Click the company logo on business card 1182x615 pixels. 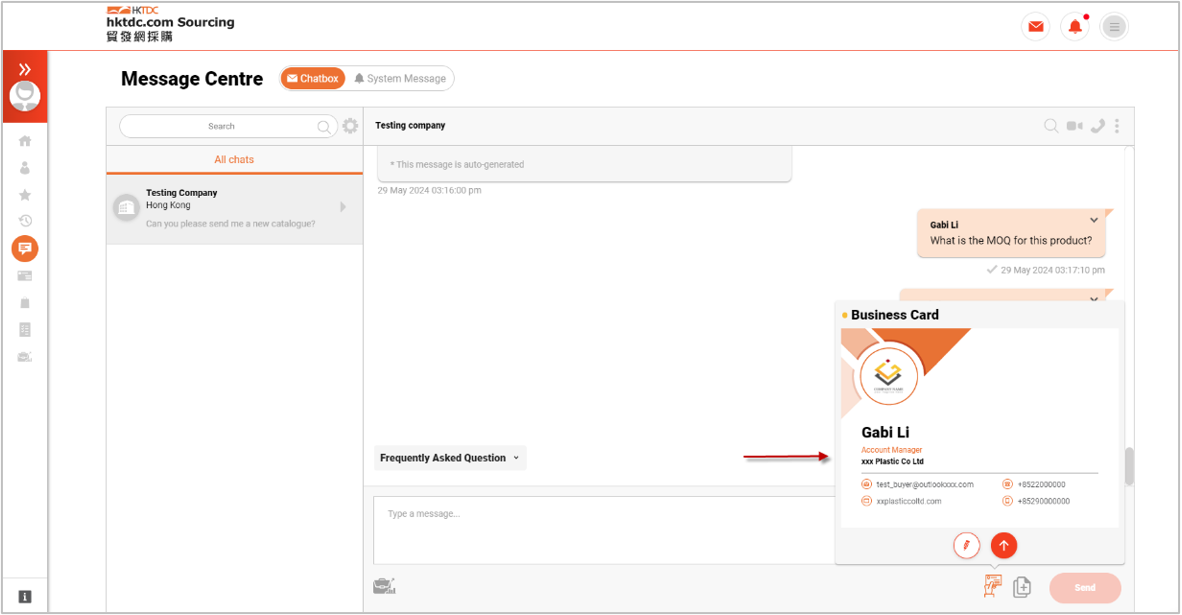pos(889,375)
